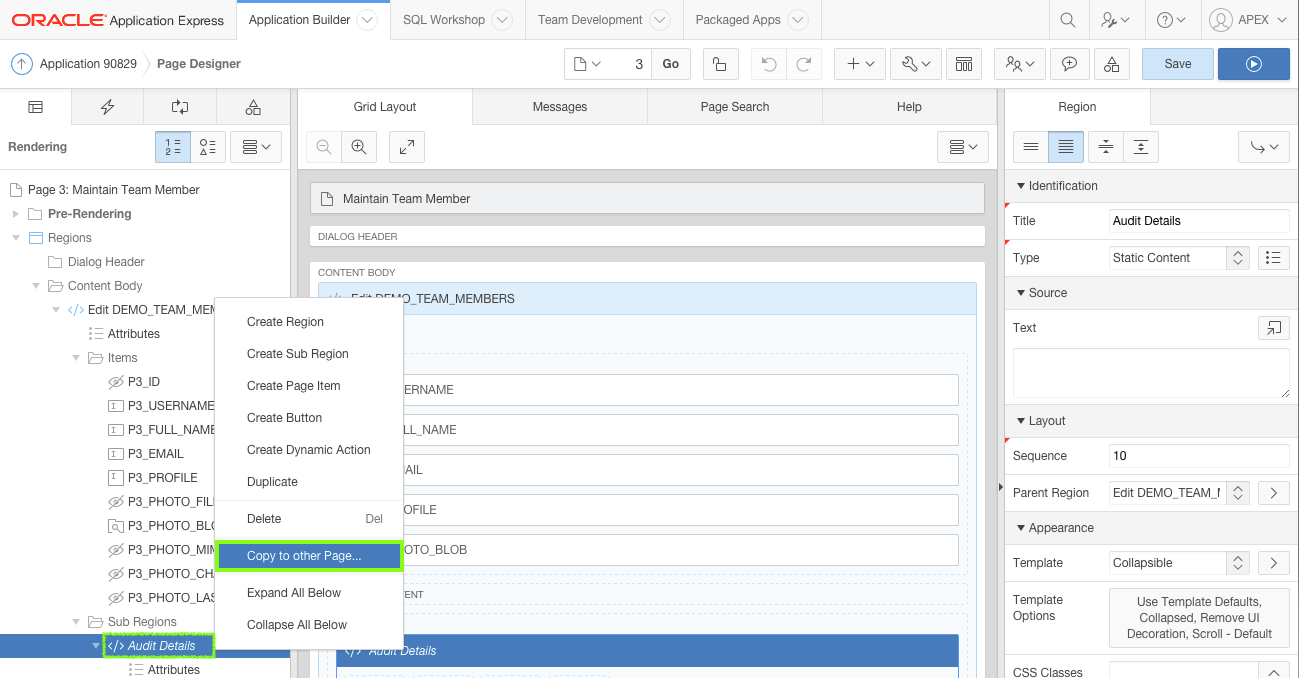Switch to the Messages tab

tap(560, 107)
